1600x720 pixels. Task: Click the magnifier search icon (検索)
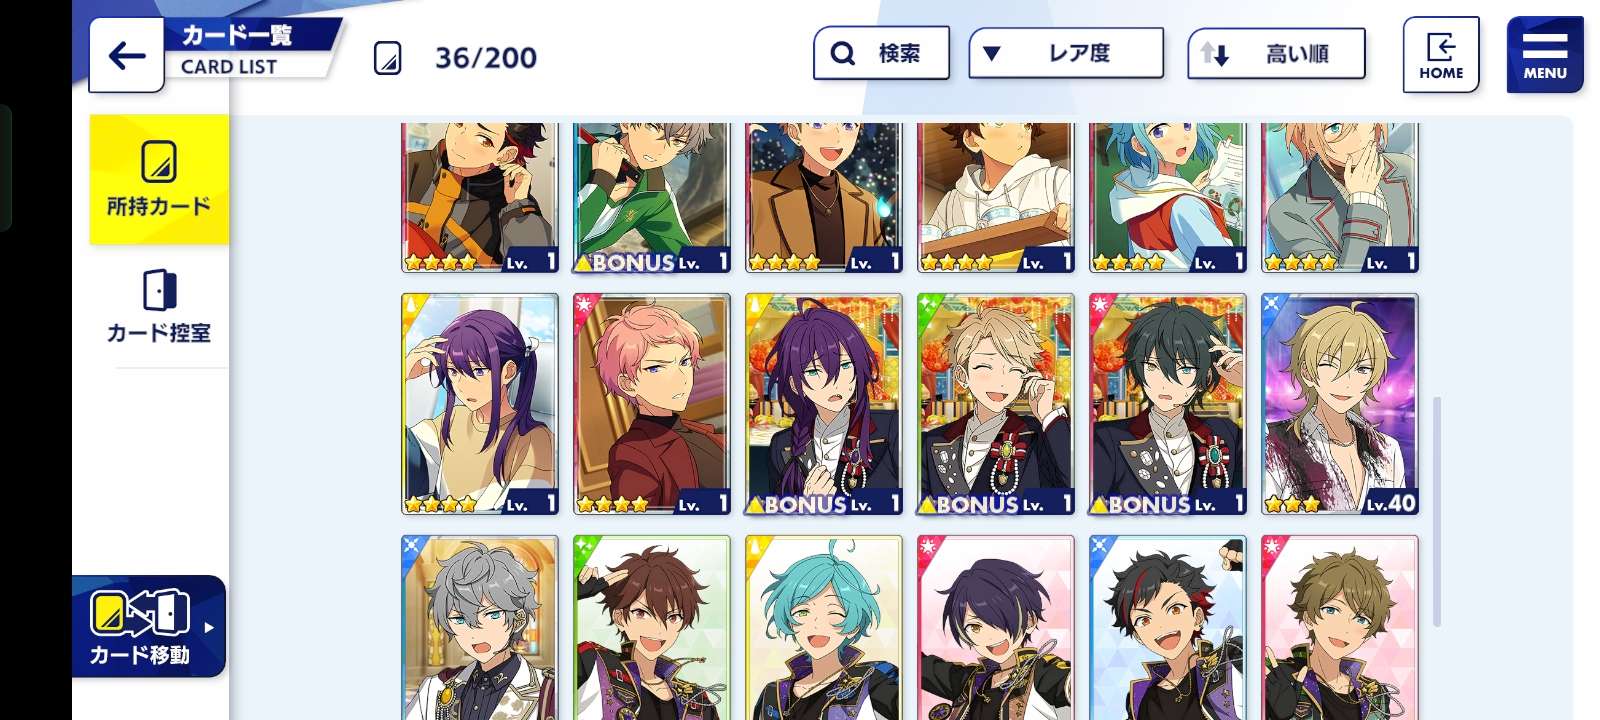coord(843,53)
